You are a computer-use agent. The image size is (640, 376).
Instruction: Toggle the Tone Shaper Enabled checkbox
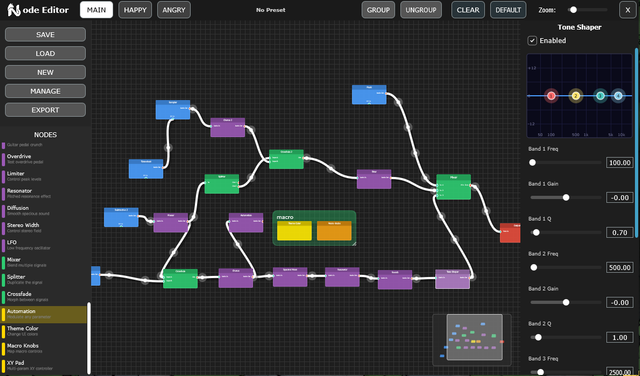coord(532,40)
